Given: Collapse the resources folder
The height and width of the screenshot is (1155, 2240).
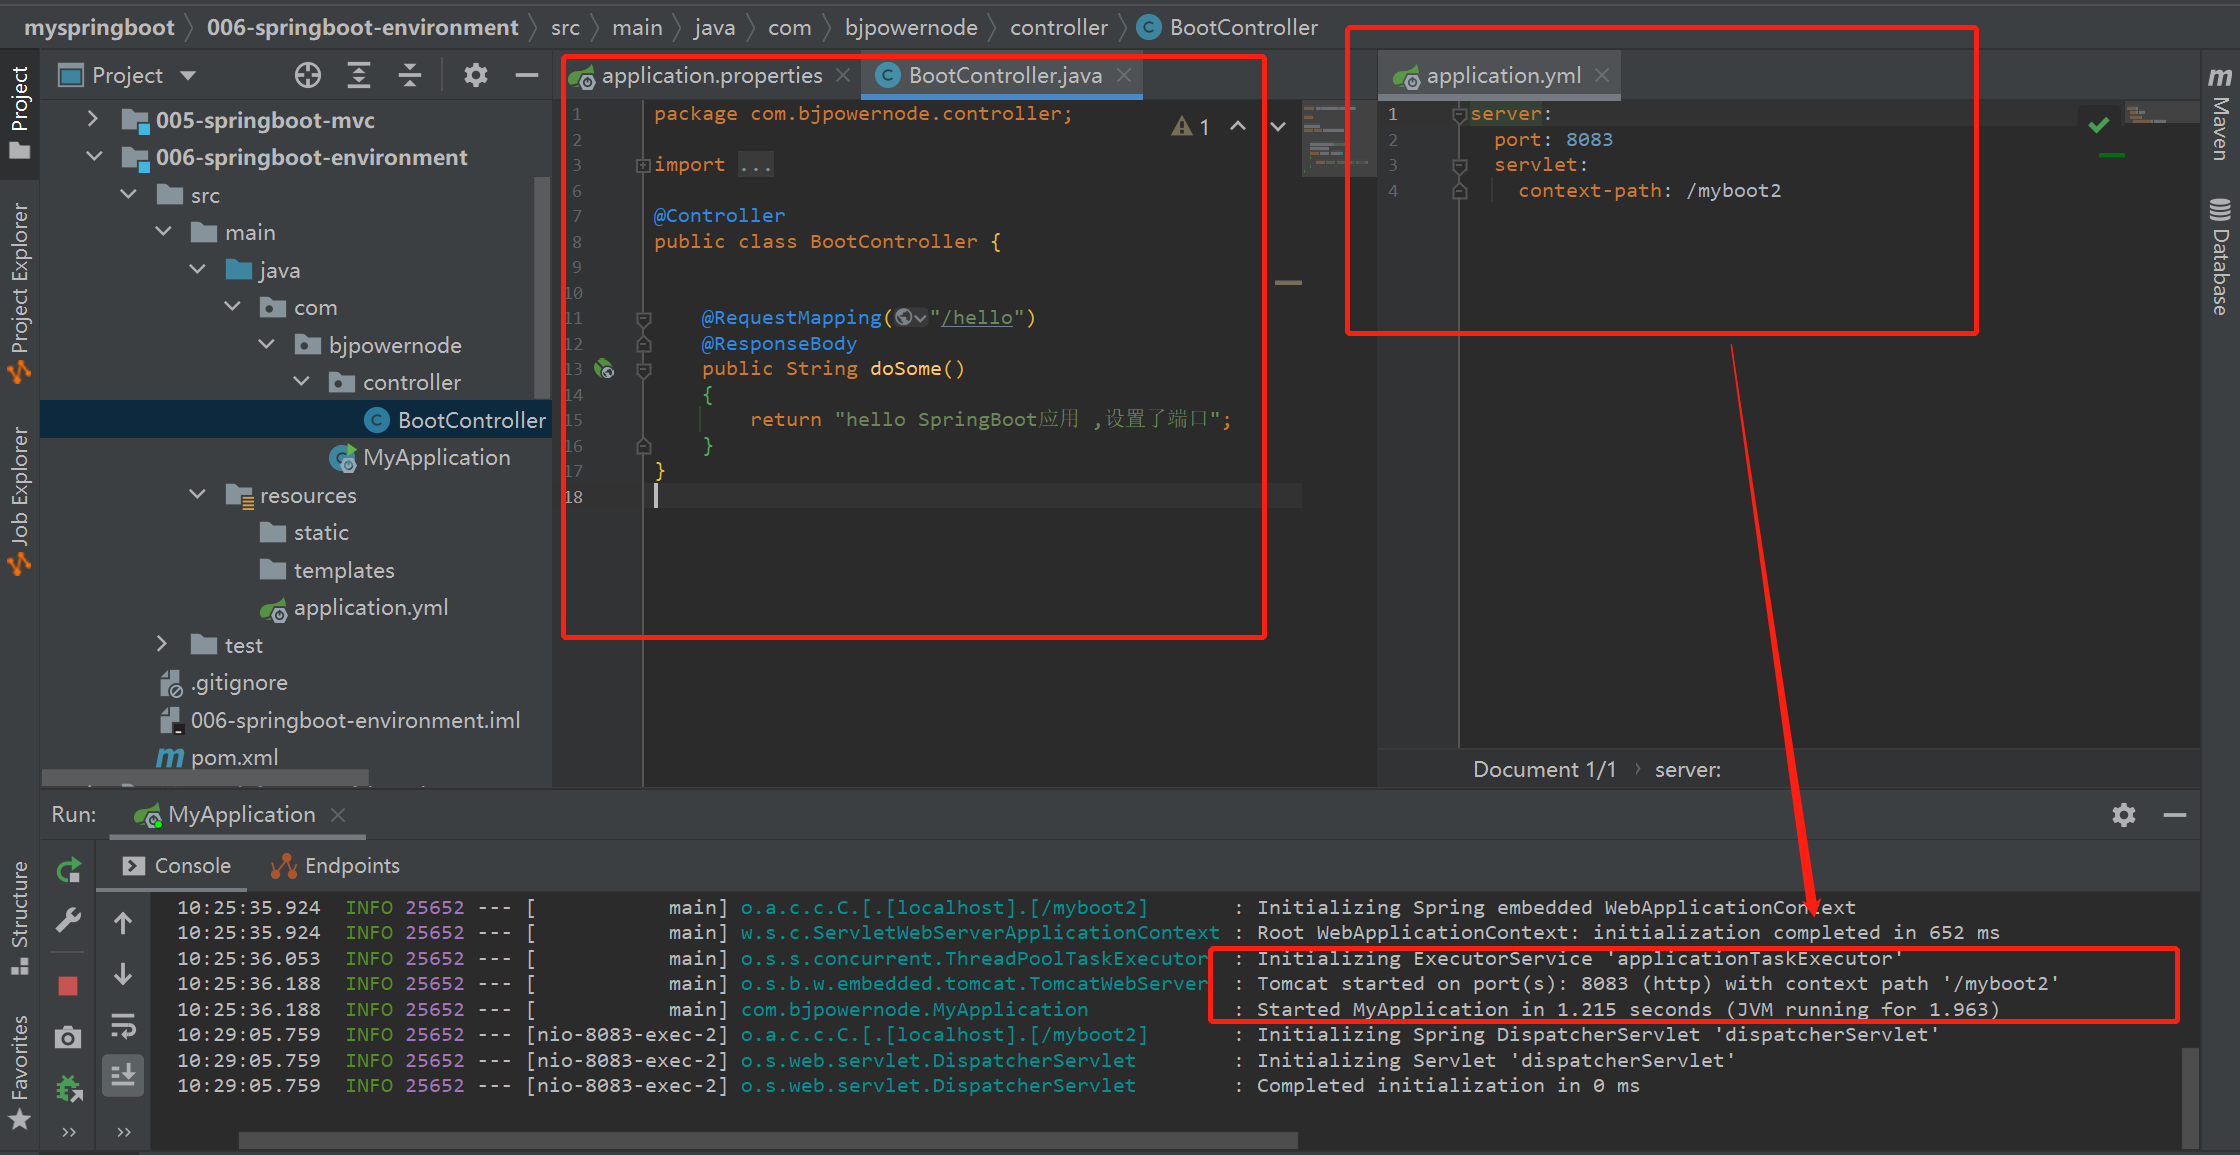Looking at the screenshot, I should coord(198,495).
